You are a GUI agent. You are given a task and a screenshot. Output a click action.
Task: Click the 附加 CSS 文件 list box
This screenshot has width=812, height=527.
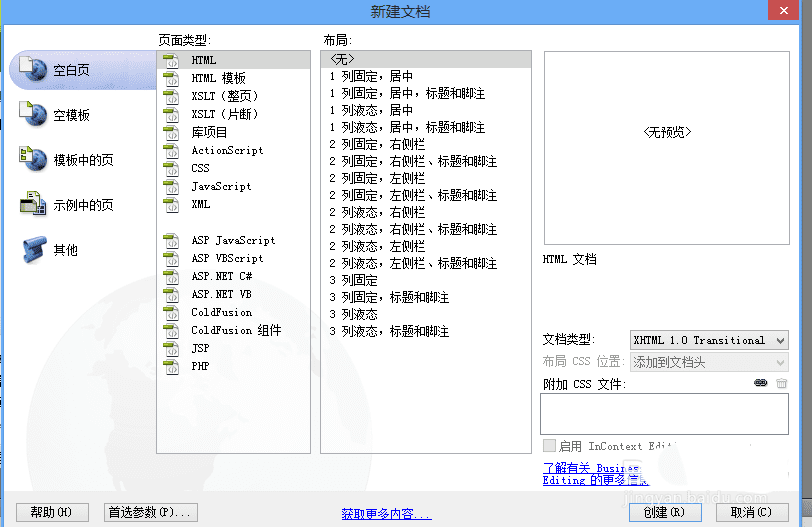[x=664, y=414]
